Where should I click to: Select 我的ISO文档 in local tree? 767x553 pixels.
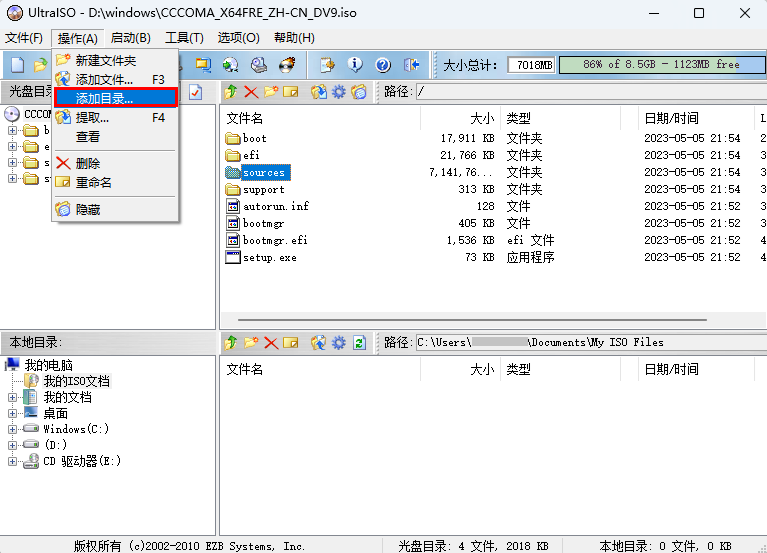tap(76, 381)
